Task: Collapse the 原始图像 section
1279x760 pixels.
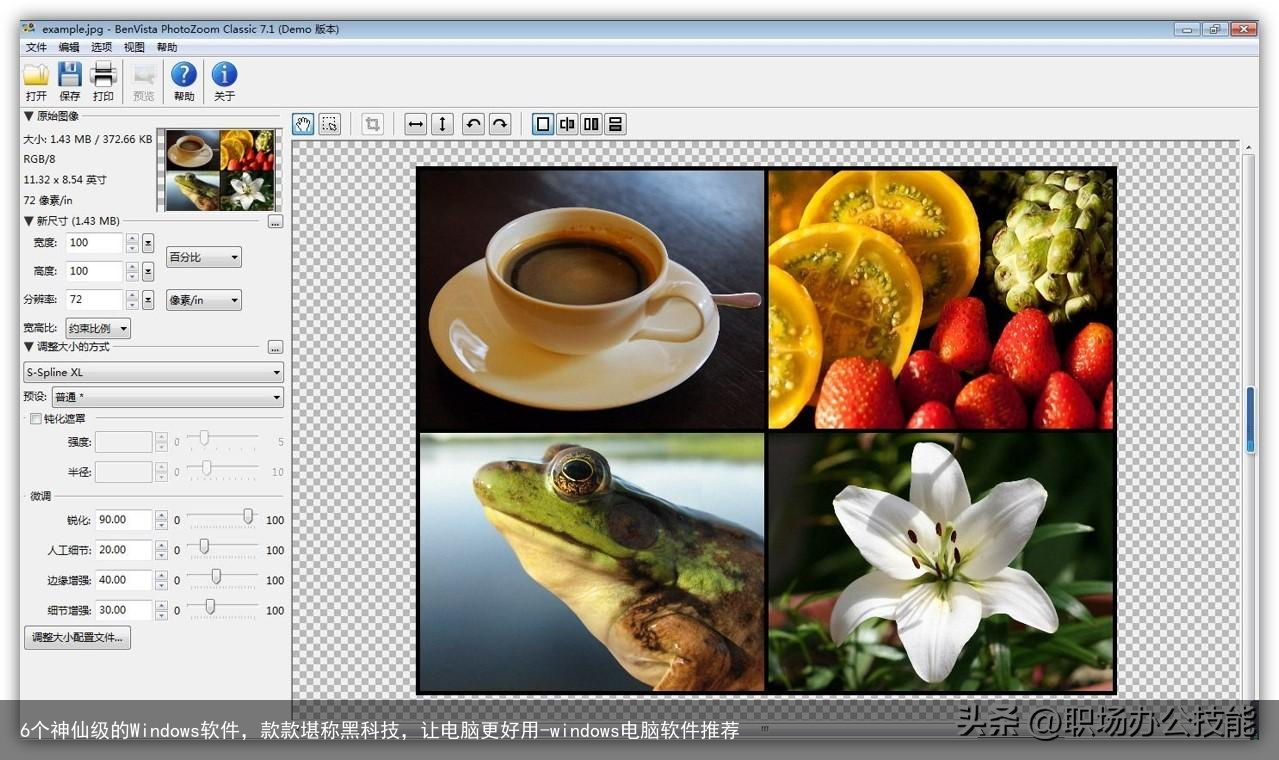Action: (x=29, y=116)
